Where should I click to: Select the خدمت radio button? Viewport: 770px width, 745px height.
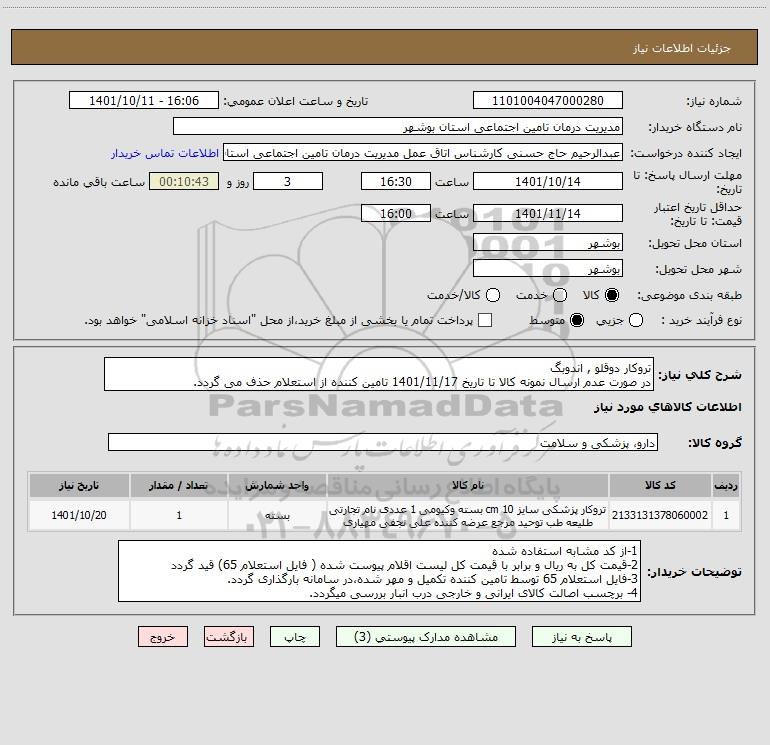point(560,295)
